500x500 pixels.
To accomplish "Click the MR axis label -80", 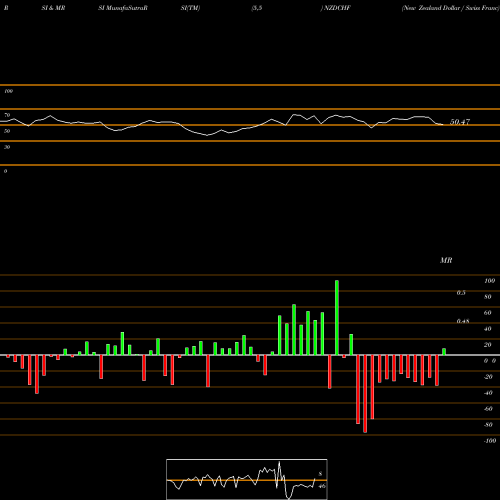I will click(x=488, y=425).
